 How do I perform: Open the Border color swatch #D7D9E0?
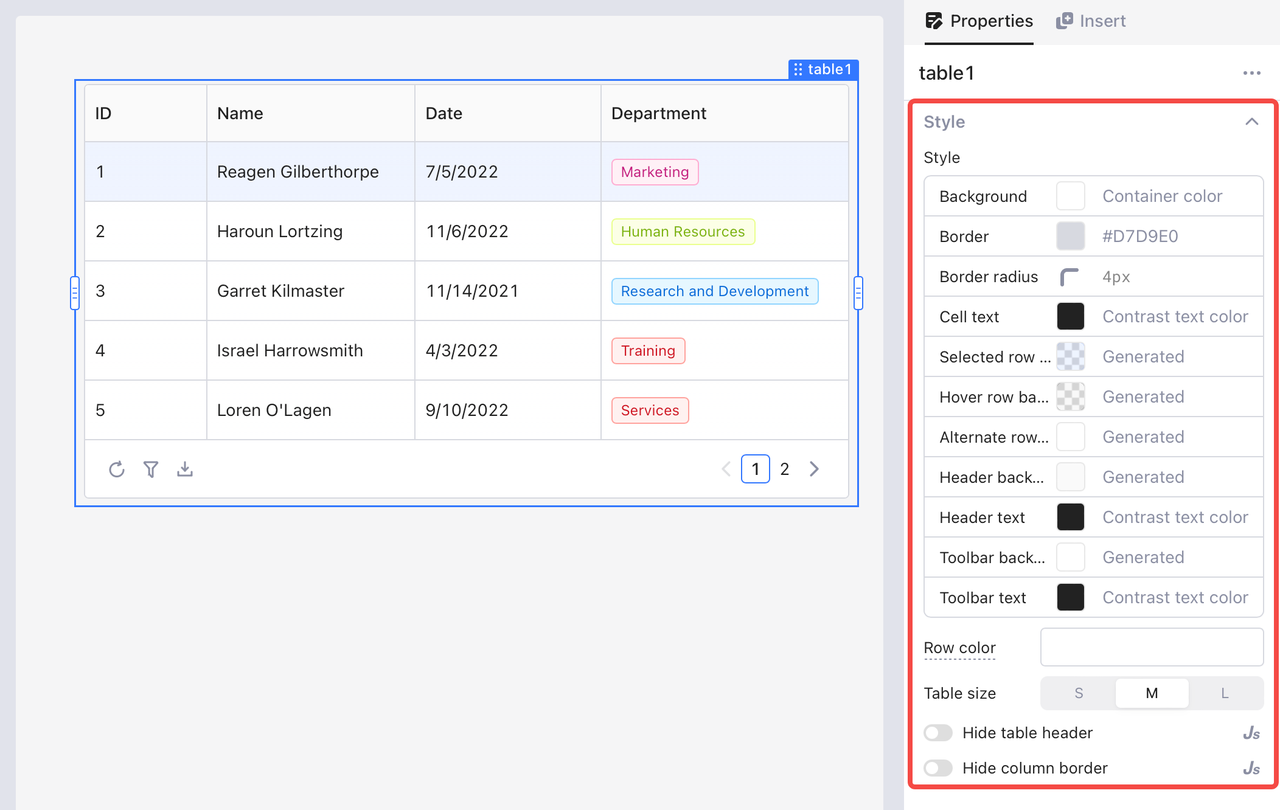(1071, 236)
